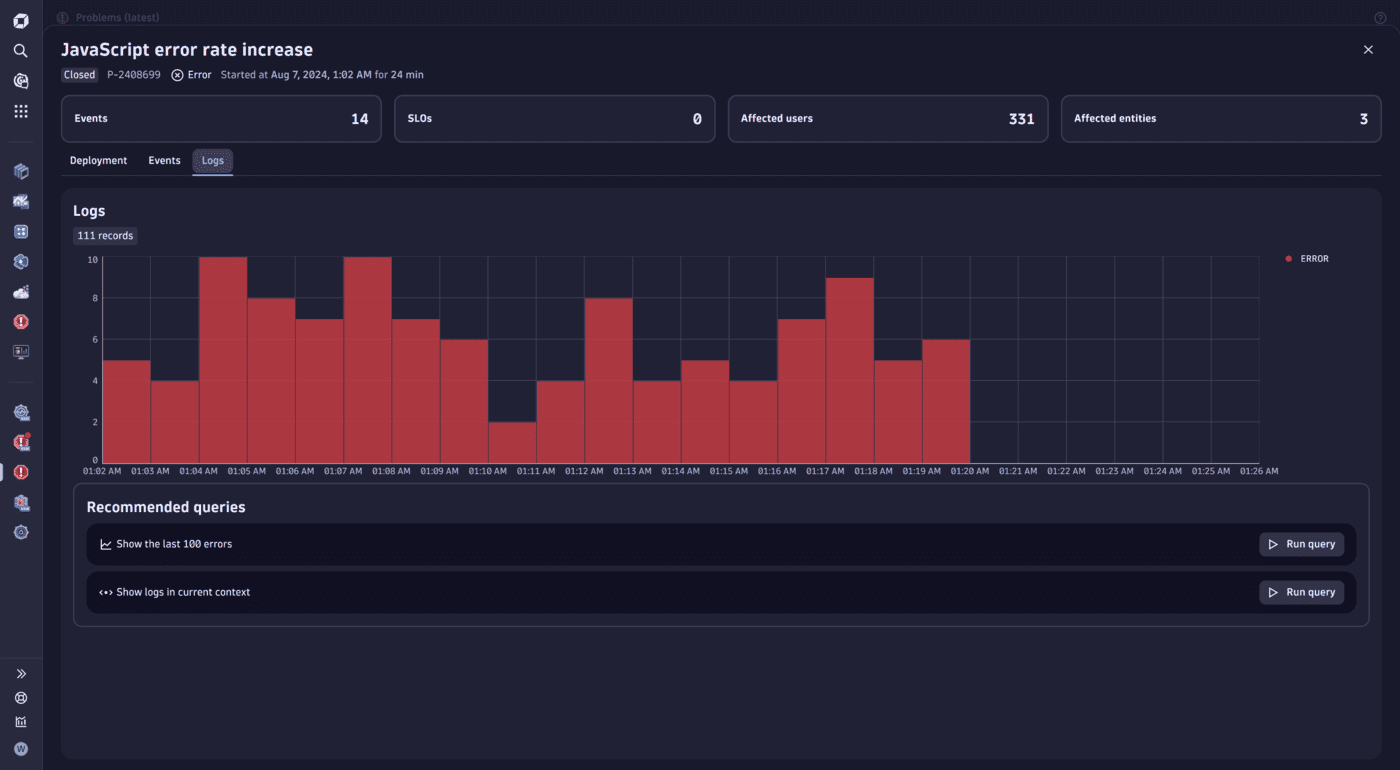The height and width of the screenshot is (770, 1400).
Task: Toggle the ERROR series in the chart legend
Action: point(1307,258)
